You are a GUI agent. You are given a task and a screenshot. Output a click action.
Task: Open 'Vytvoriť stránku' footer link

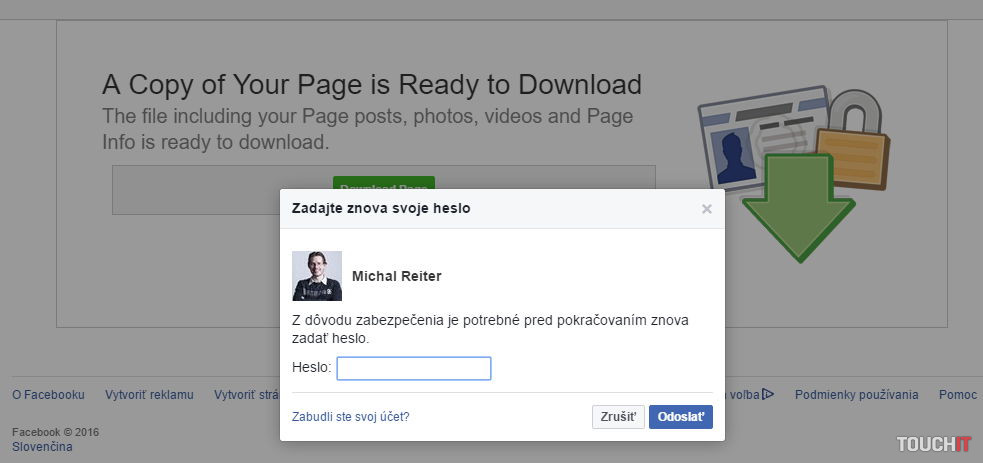246,395
